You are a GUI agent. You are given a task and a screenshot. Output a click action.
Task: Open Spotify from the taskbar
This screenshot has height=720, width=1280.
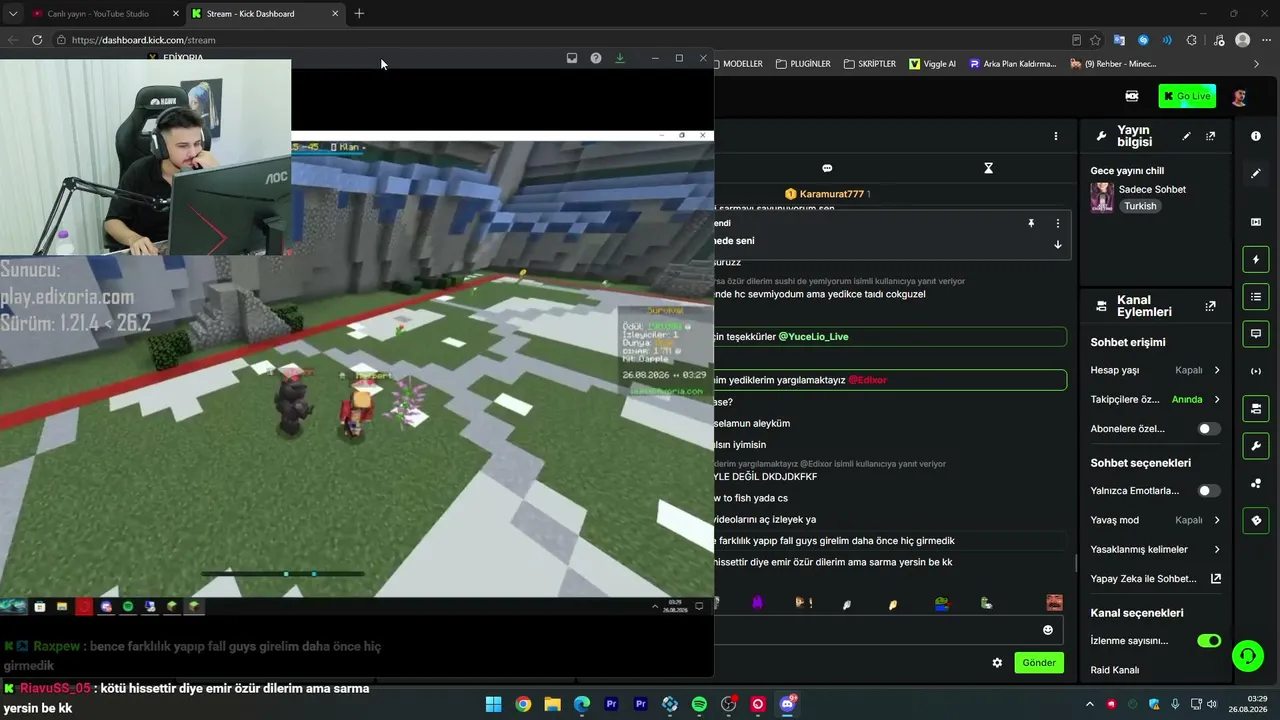(x=699, y=704)
